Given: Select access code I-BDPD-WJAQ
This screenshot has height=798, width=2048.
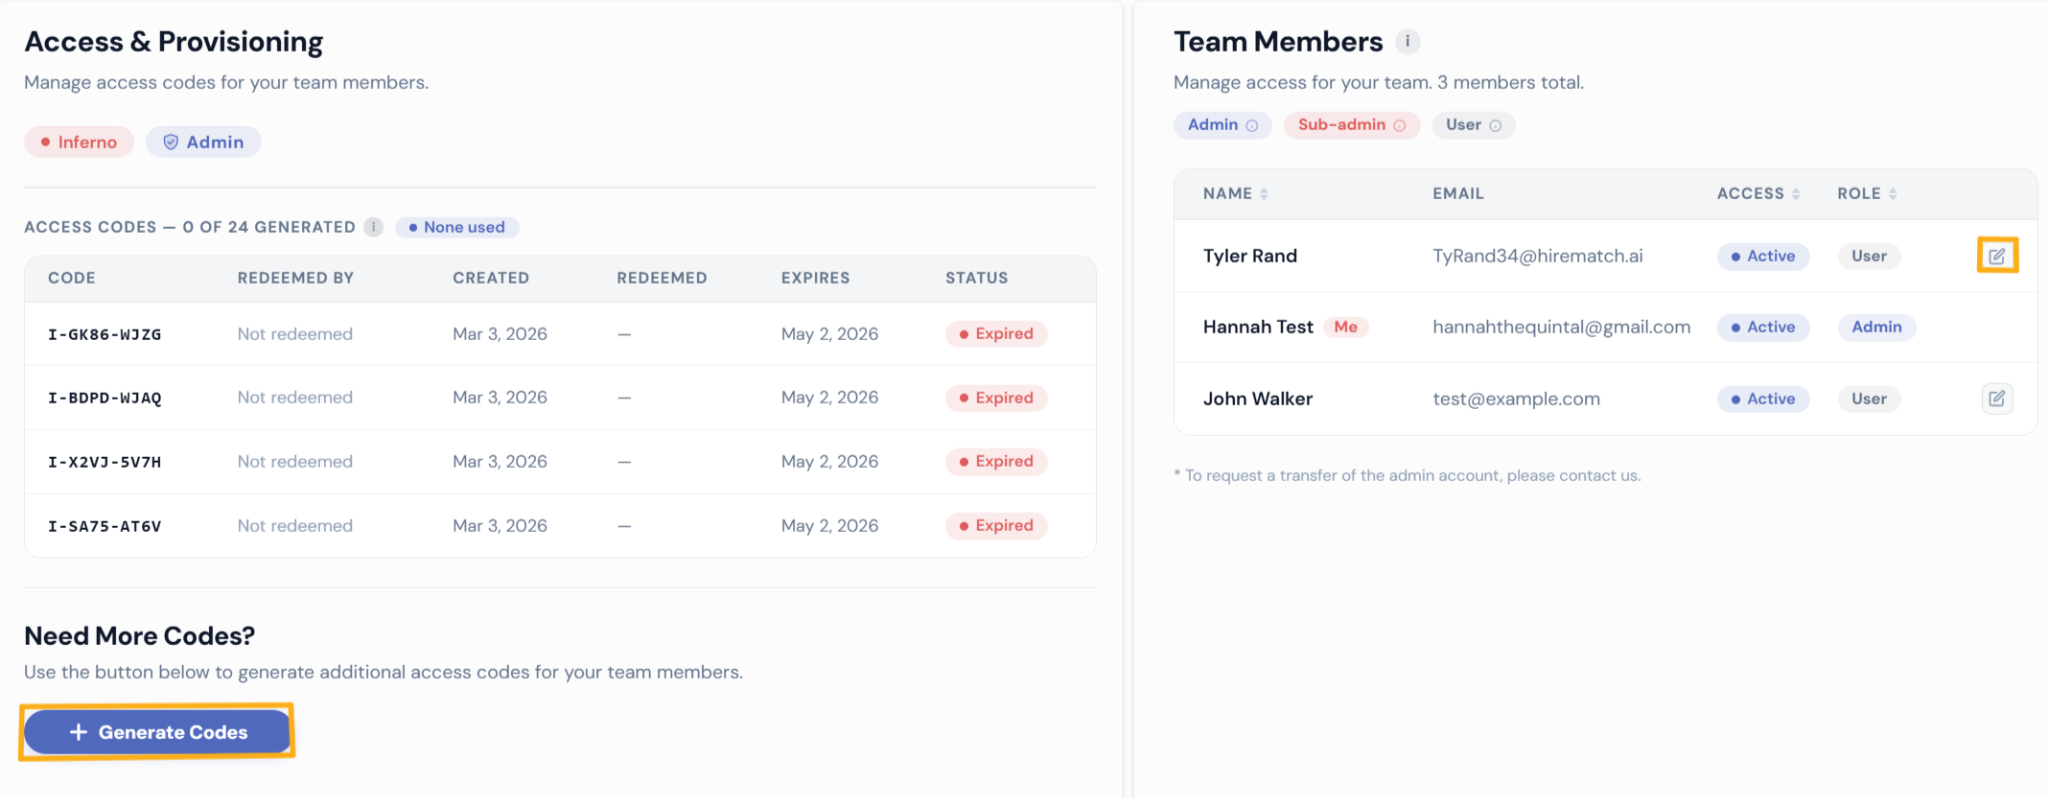Looking at the screenshot, I should pos(104,398).
